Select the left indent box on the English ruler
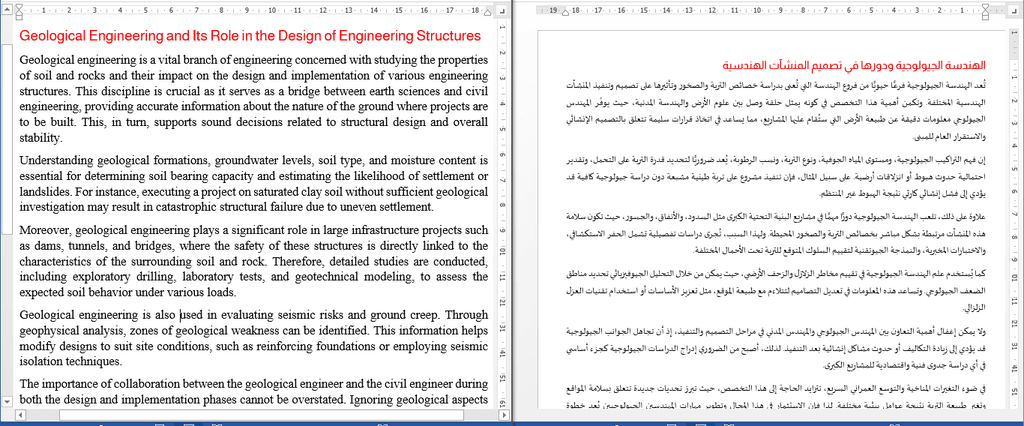The width and height of the screenshot is (1024, 426). coord(19,18)
